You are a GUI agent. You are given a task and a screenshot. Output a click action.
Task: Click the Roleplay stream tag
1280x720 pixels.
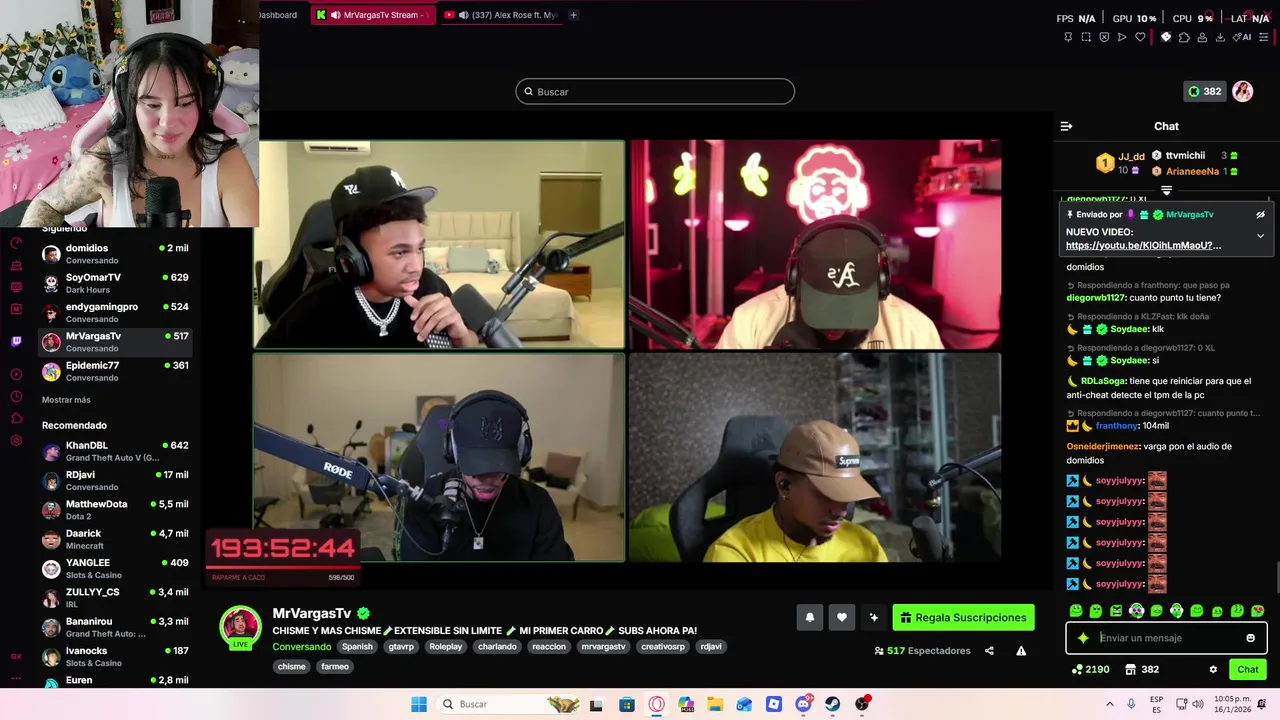pos(446,646)
